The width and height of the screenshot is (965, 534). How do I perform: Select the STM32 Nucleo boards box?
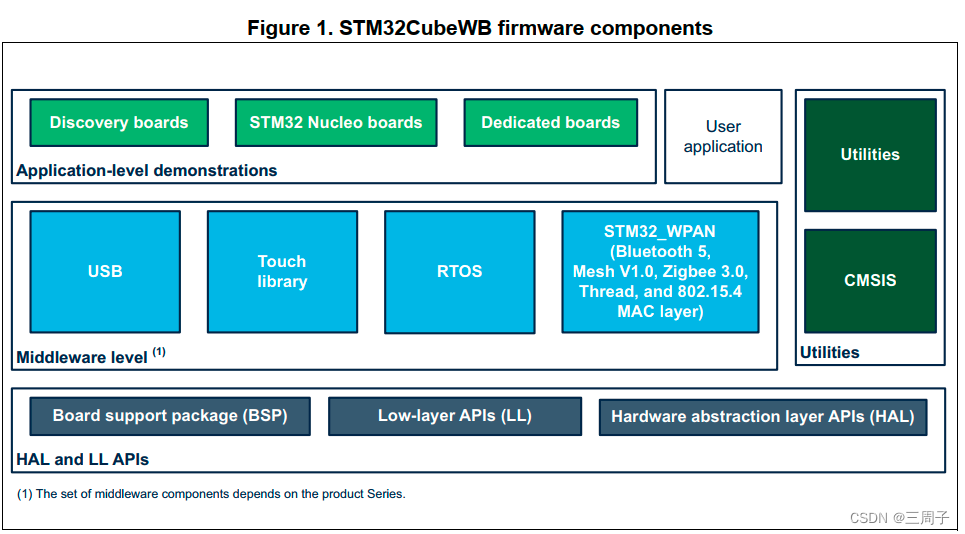(336, 122)
